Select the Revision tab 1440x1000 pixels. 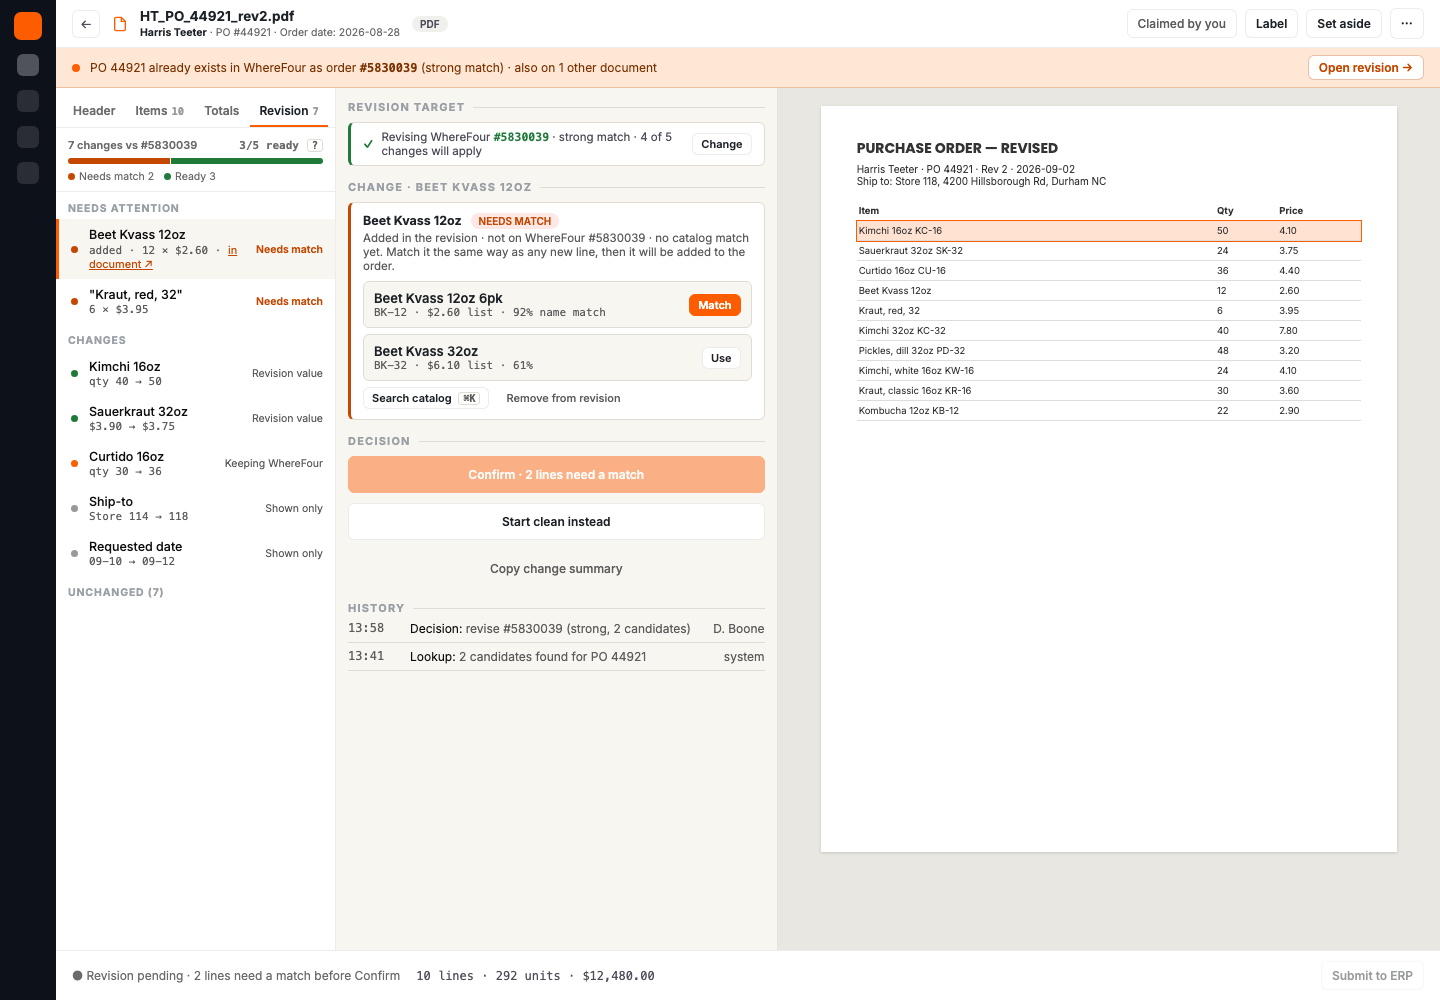tap(289, 111)
